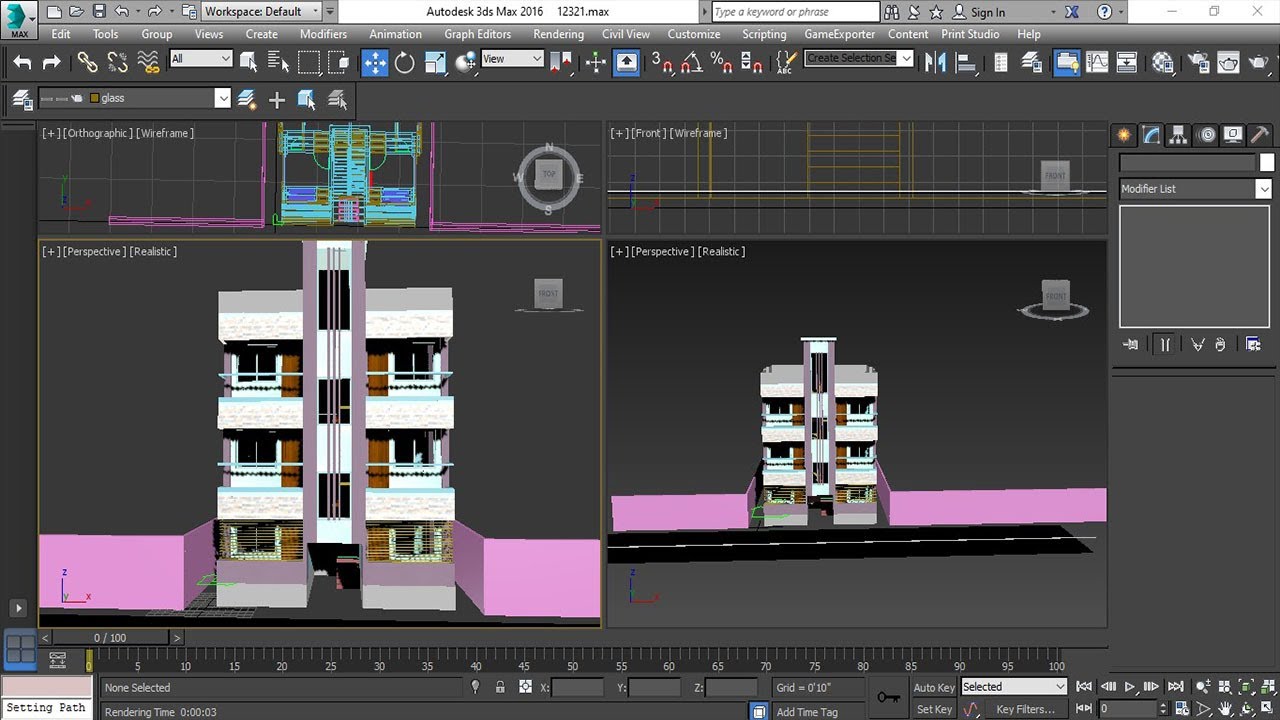1280x720 pixels.
Task: Click the Set Key button
Action: [x=934, y=709]
